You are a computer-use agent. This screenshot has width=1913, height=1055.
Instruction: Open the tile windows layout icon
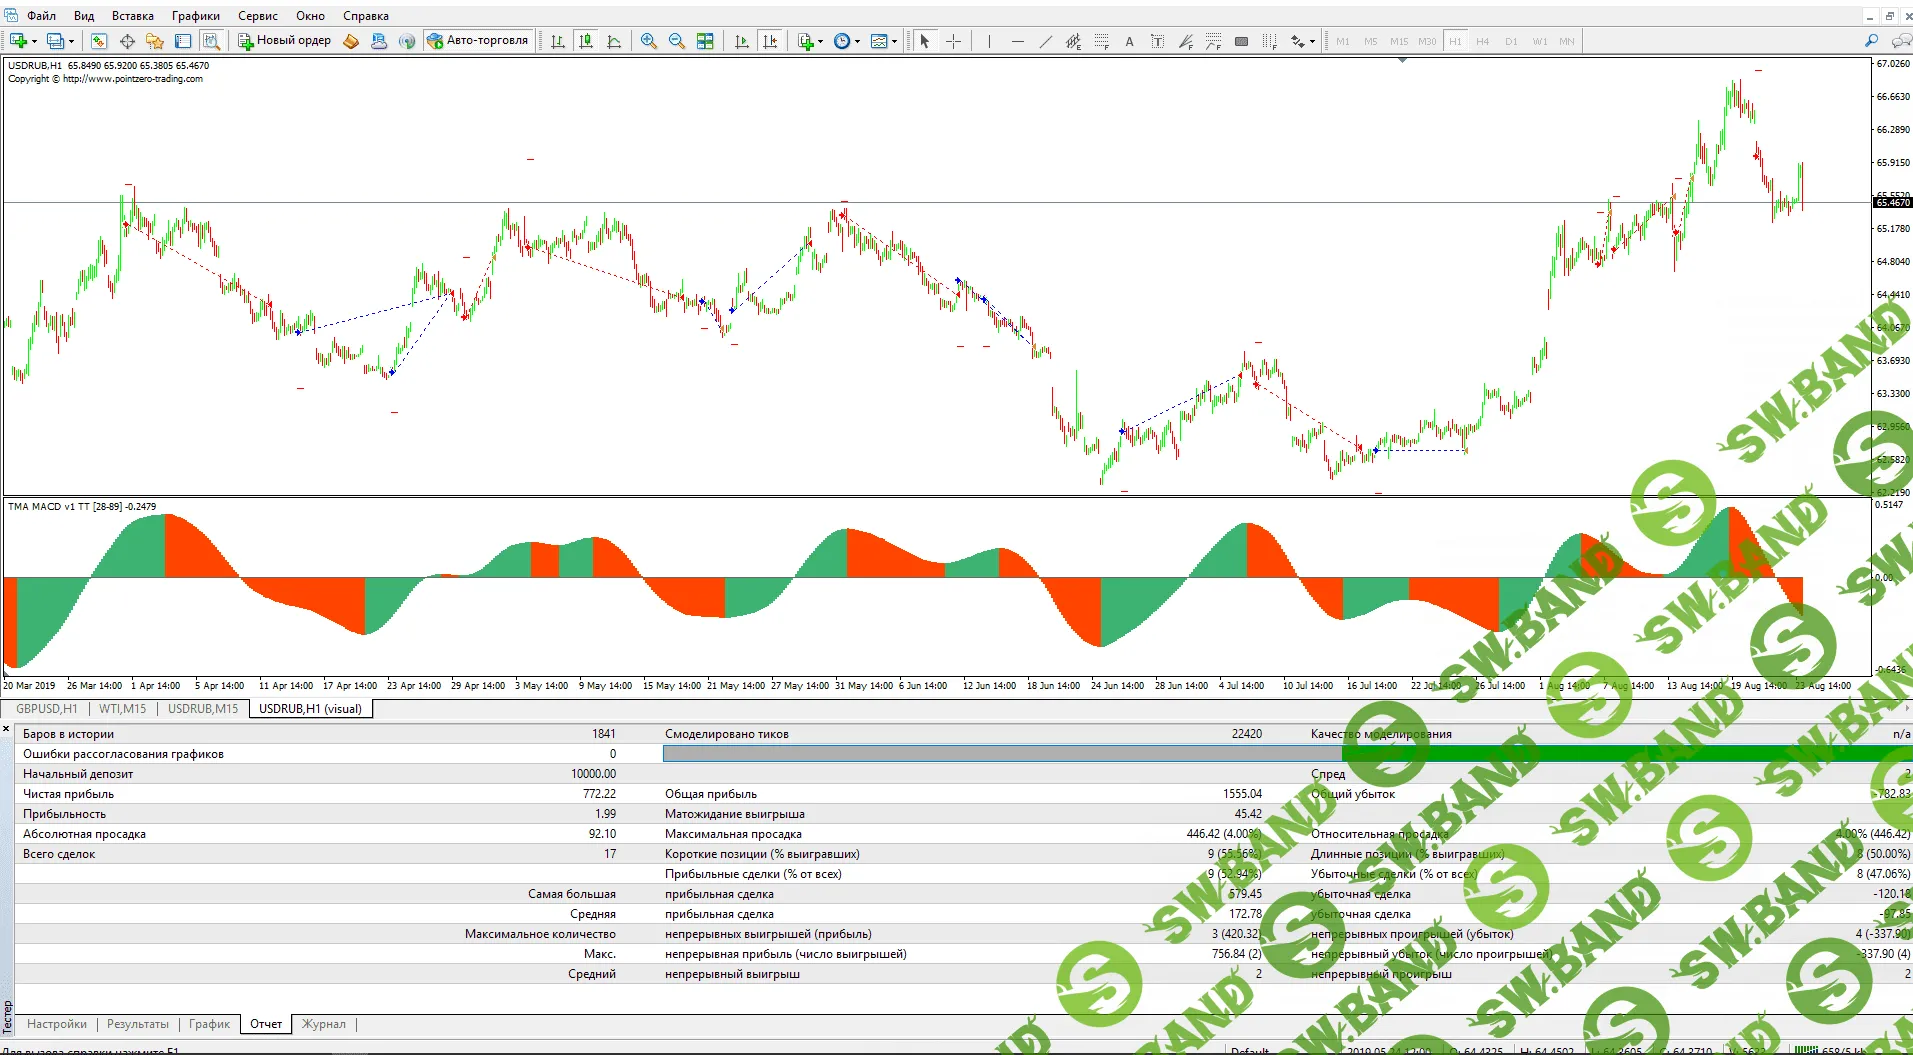(705, 41)
